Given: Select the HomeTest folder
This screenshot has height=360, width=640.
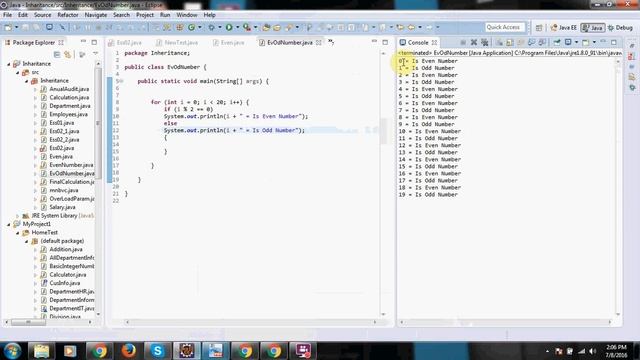Looking at the screenshot, I should pyautogui.click(x=44, y=233).
